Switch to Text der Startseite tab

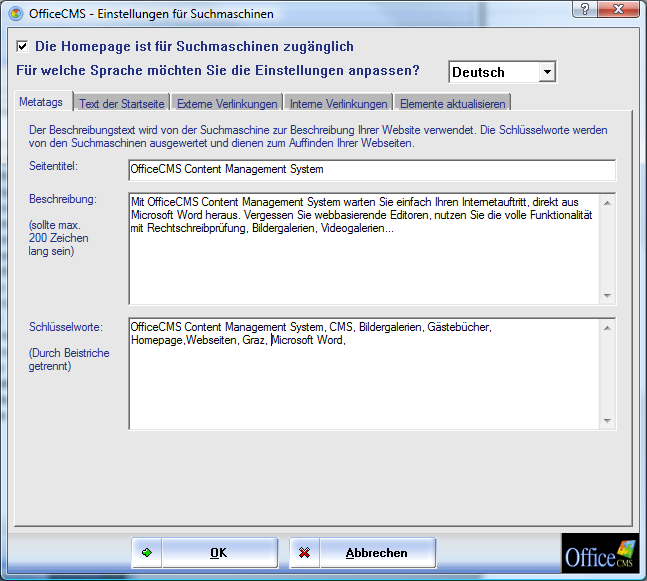tap(122, 104)
